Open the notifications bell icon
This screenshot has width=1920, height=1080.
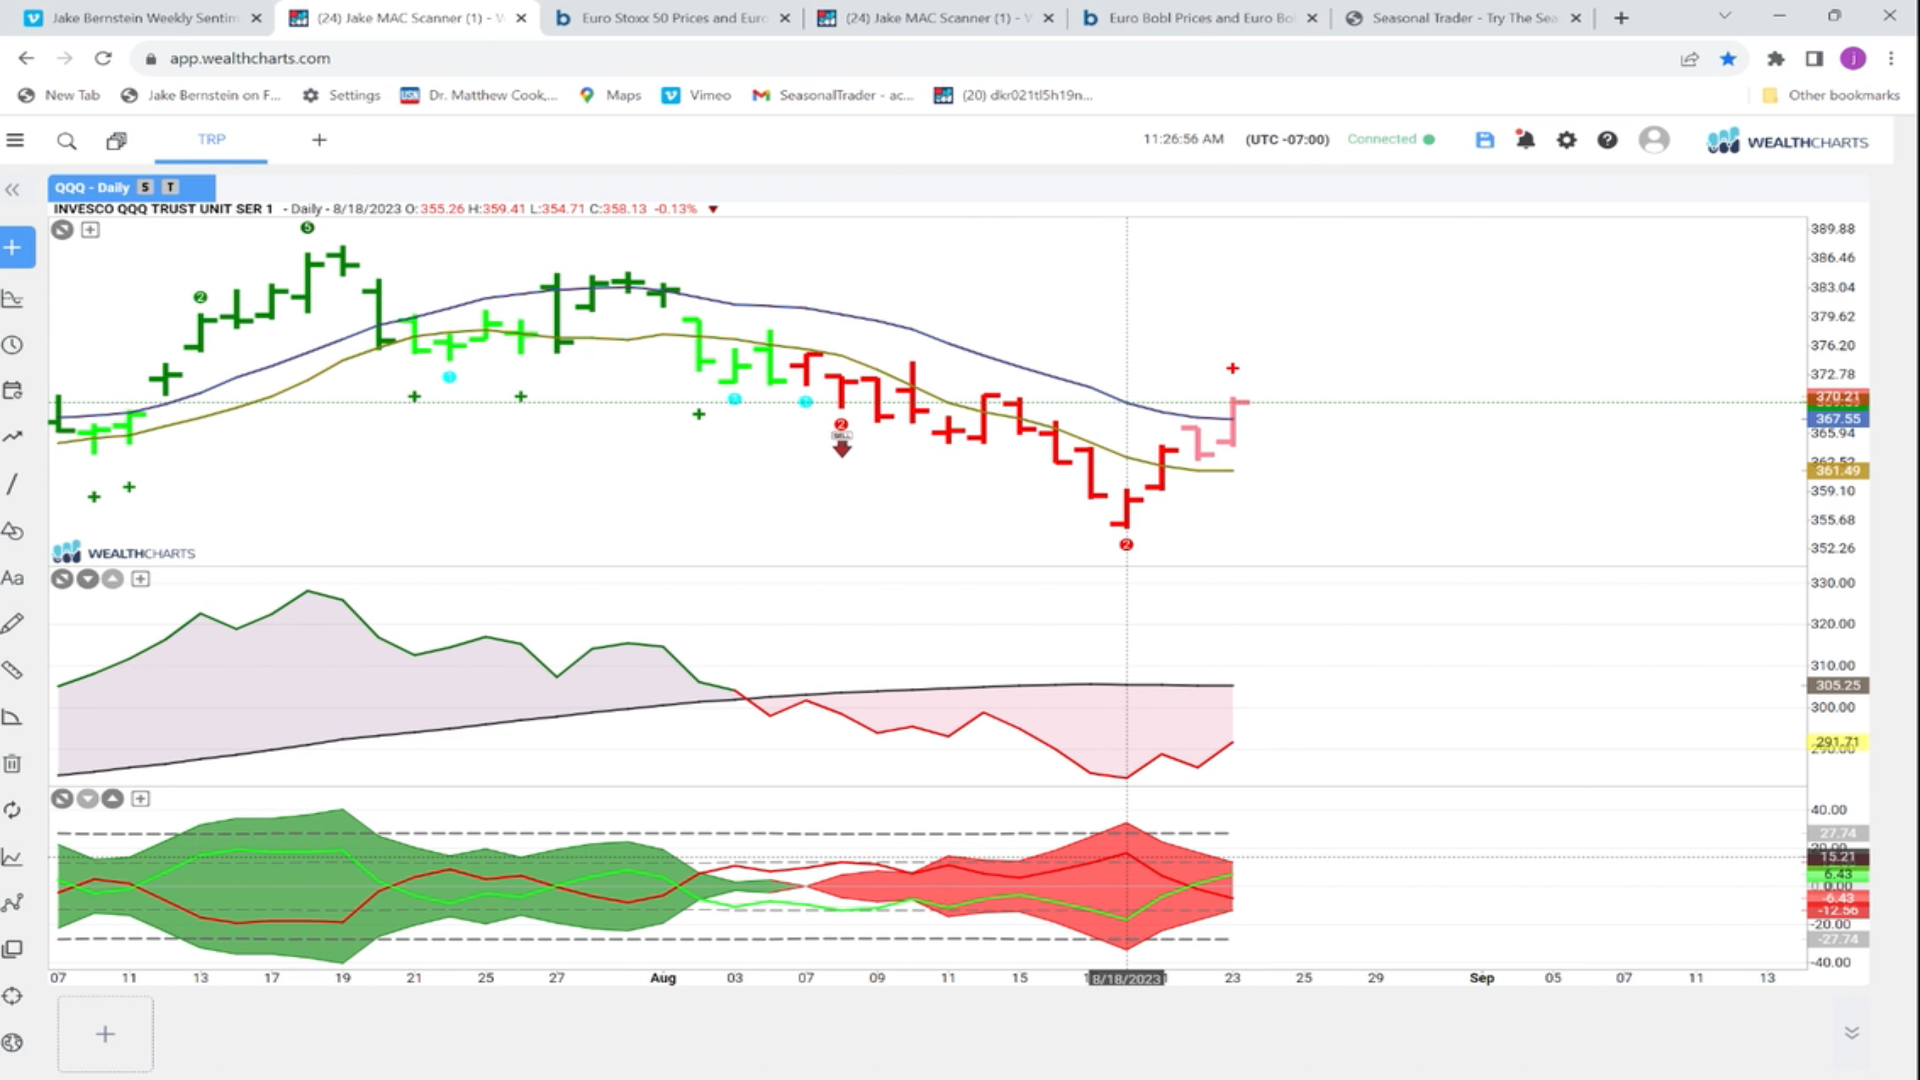click(x=1525, y=140)
